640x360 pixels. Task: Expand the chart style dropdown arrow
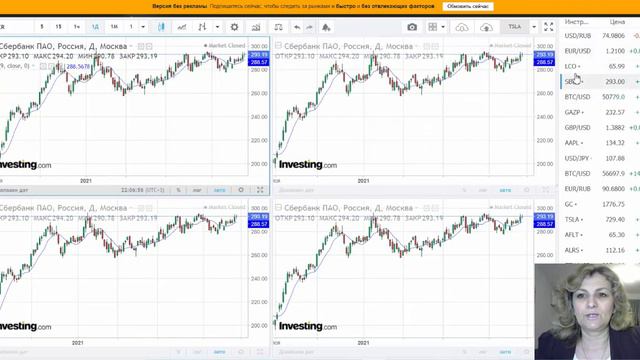pos(218,27)
